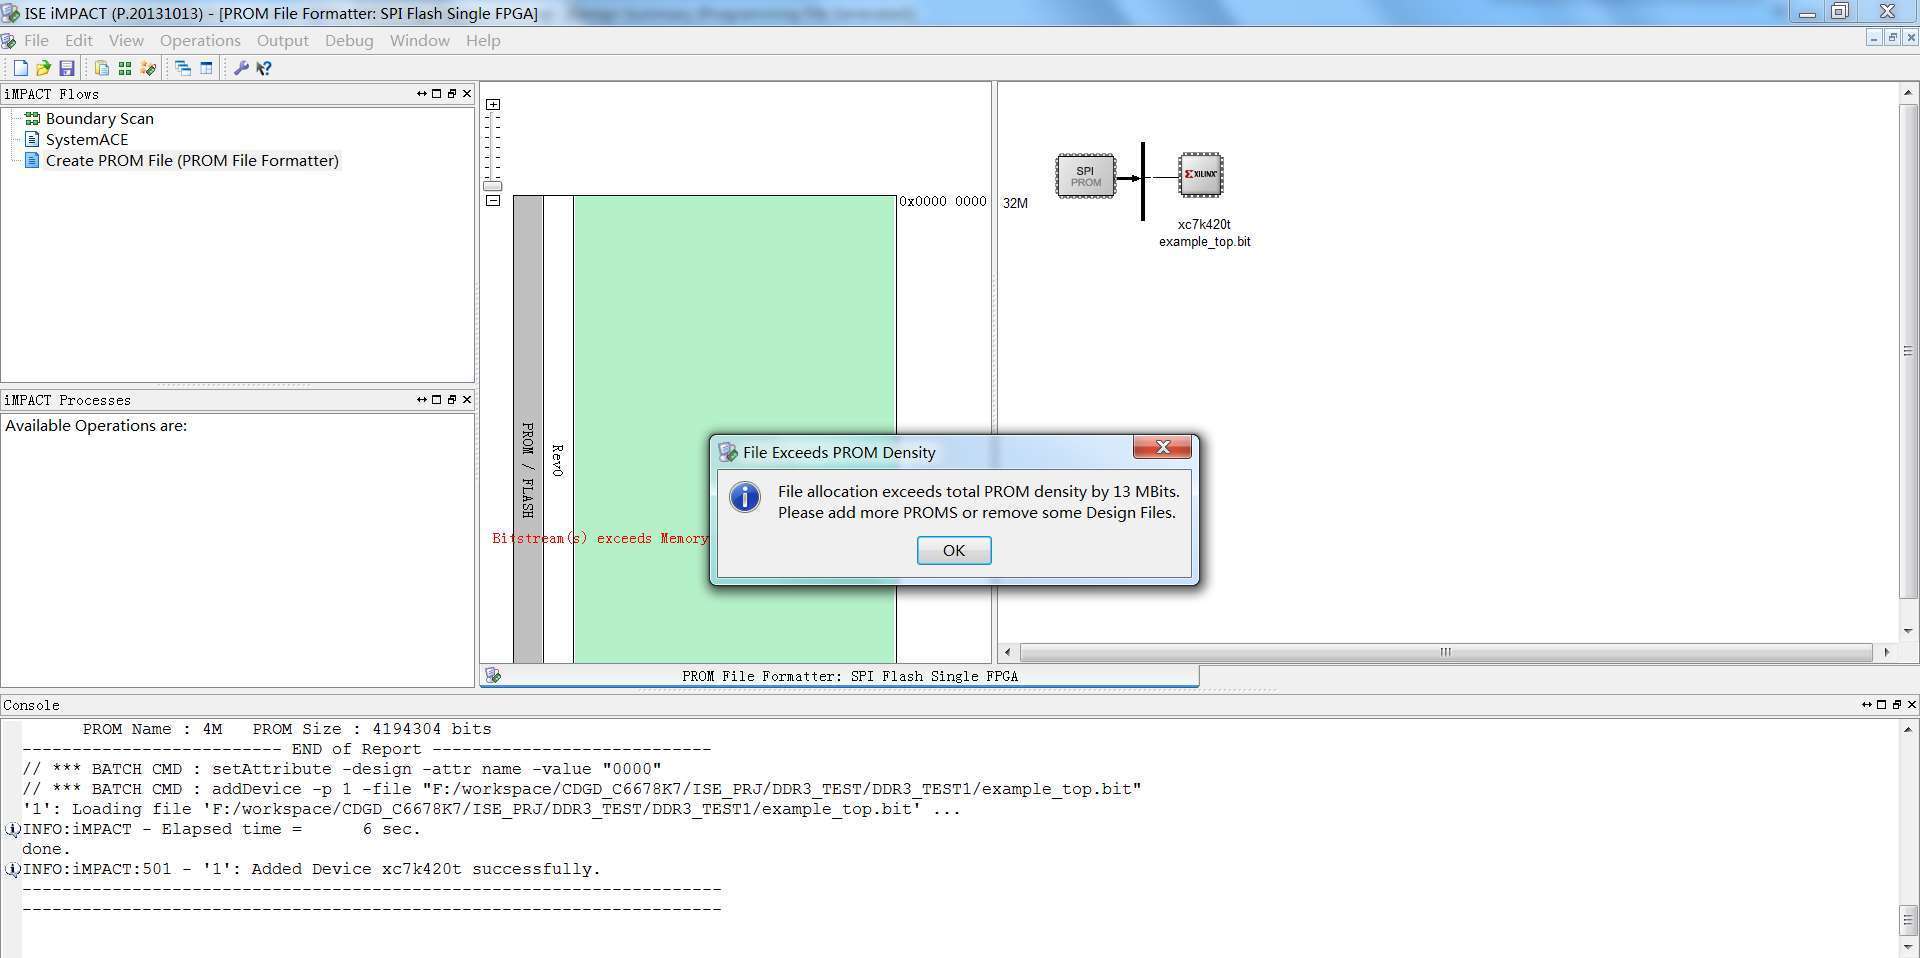
Task: Click the SystemACE document icon
Action: pyautogui.click(x=32, y=139)
